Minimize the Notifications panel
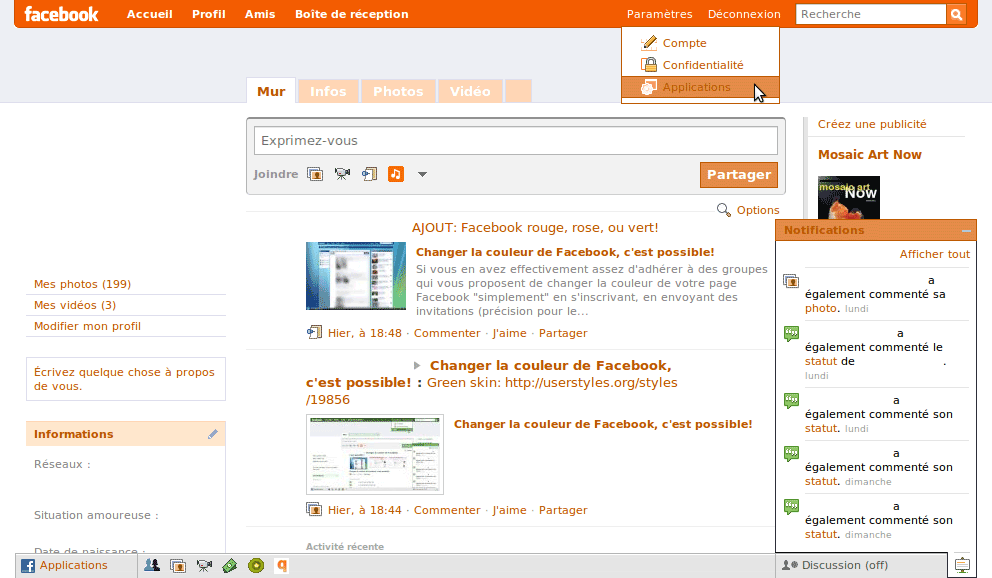 (965, 230)
